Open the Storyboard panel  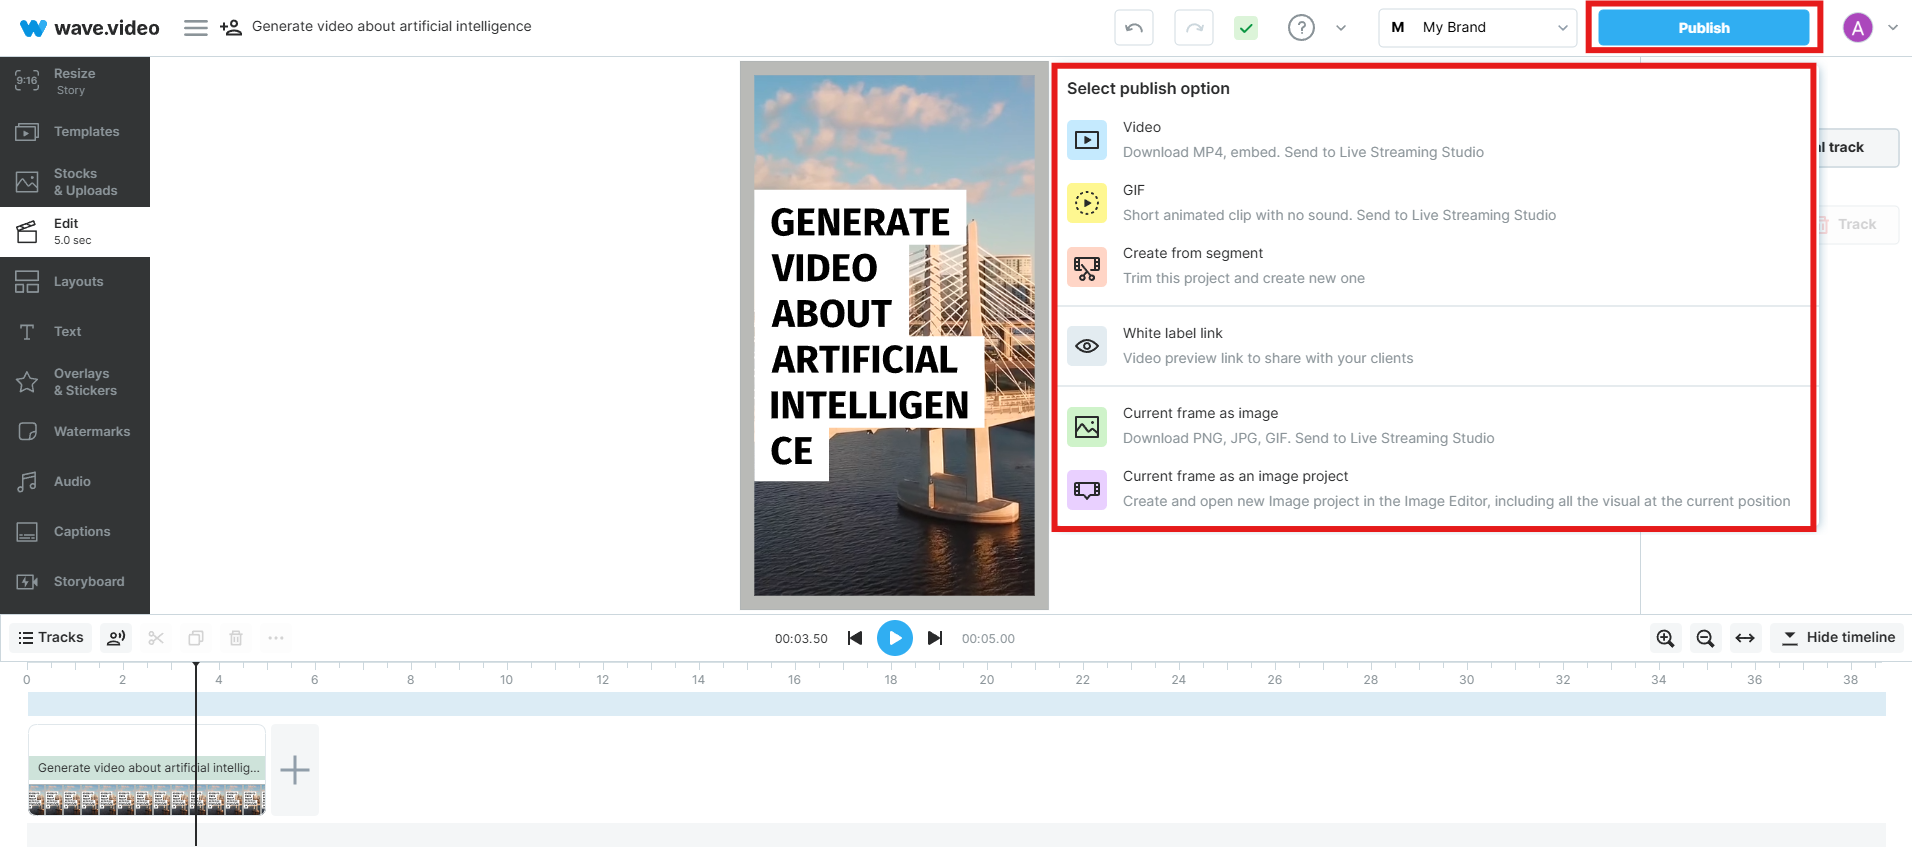pyautogui.click(x=75, y=582)
